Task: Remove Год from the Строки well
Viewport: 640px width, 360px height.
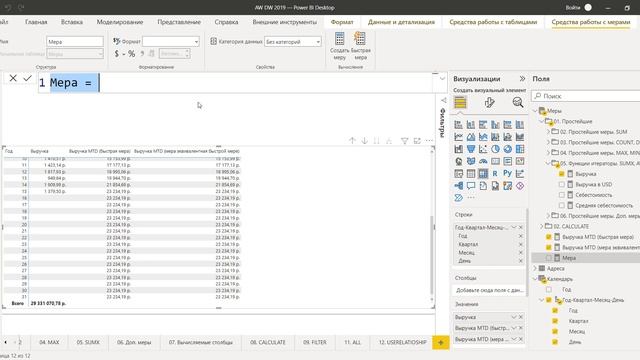Action: point(520,236)
